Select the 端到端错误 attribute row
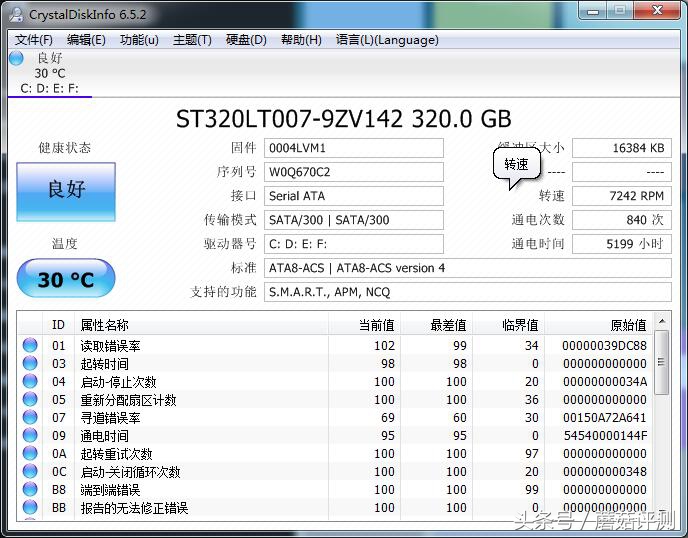 [336, 489]
